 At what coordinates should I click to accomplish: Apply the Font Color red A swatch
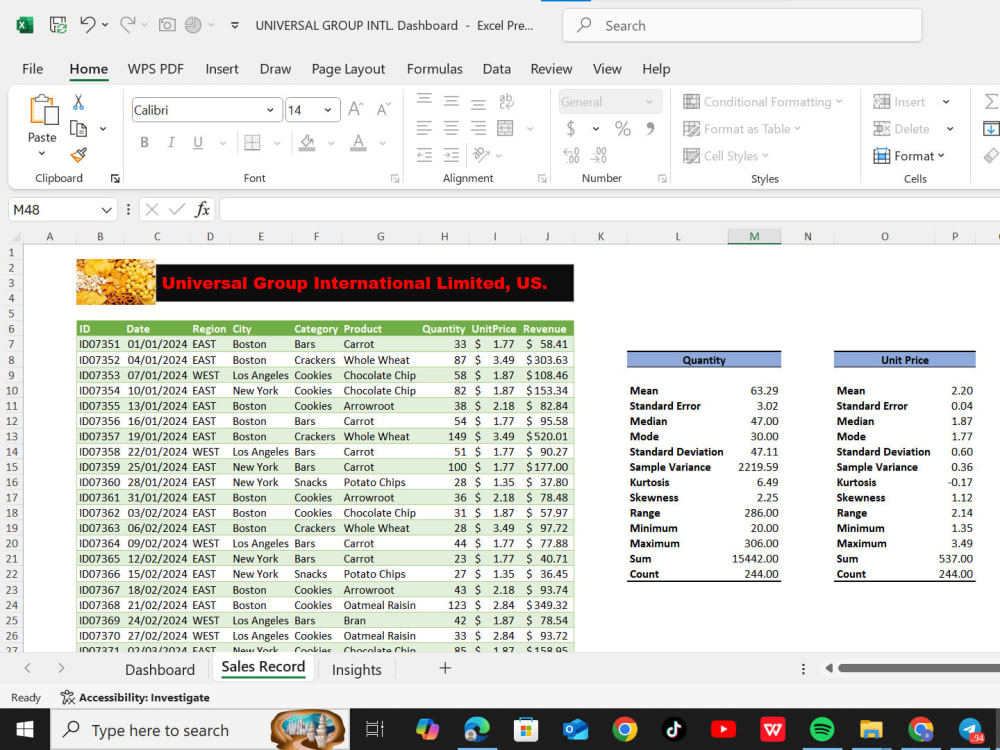coord(358,142)
